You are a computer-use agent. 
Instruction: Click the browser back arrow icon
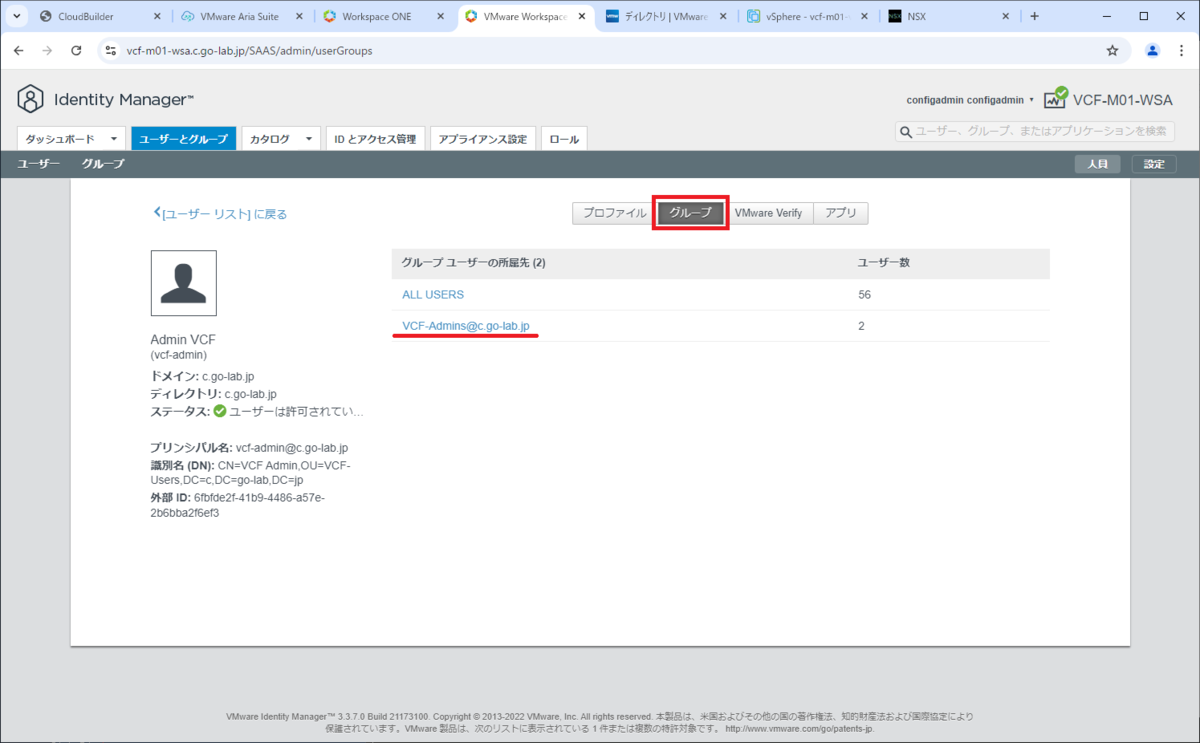click(18, 50)
